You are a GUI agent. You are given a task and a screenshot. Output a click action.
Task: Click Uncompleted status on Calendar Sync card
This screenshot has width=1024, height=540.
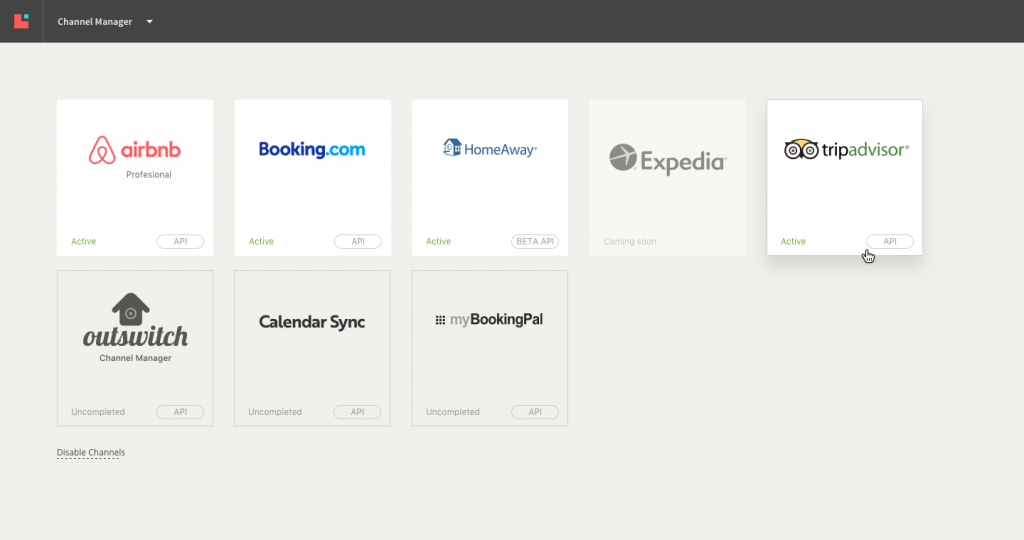point(275,412)
